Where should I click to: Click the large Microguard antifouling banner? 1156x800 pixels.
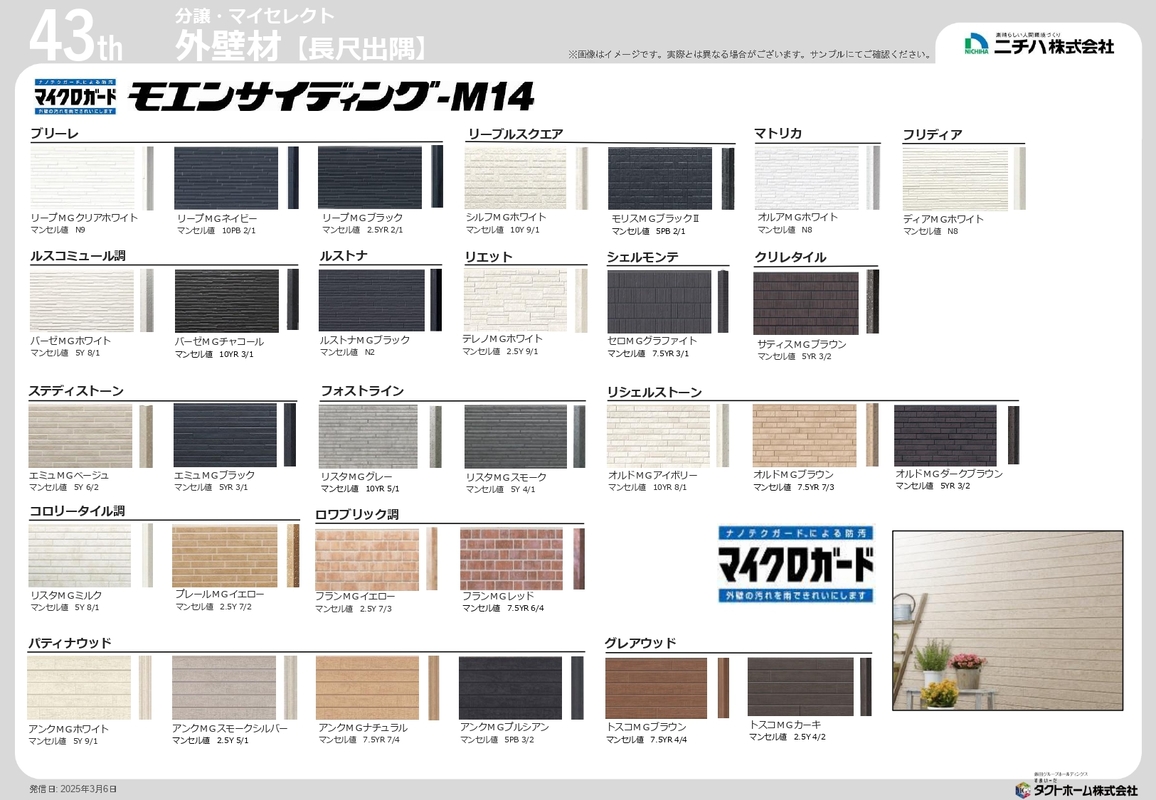click(x=795, y=565)
